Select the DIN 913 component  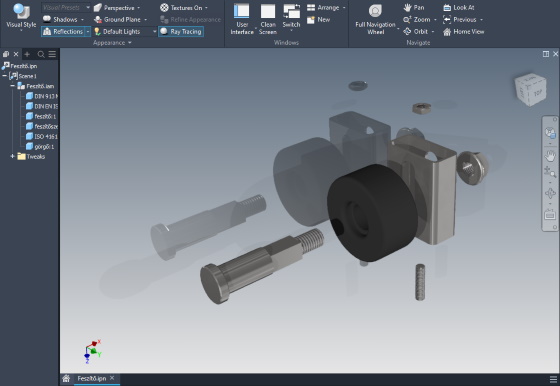pyautogui.click(x=42, y=96)
